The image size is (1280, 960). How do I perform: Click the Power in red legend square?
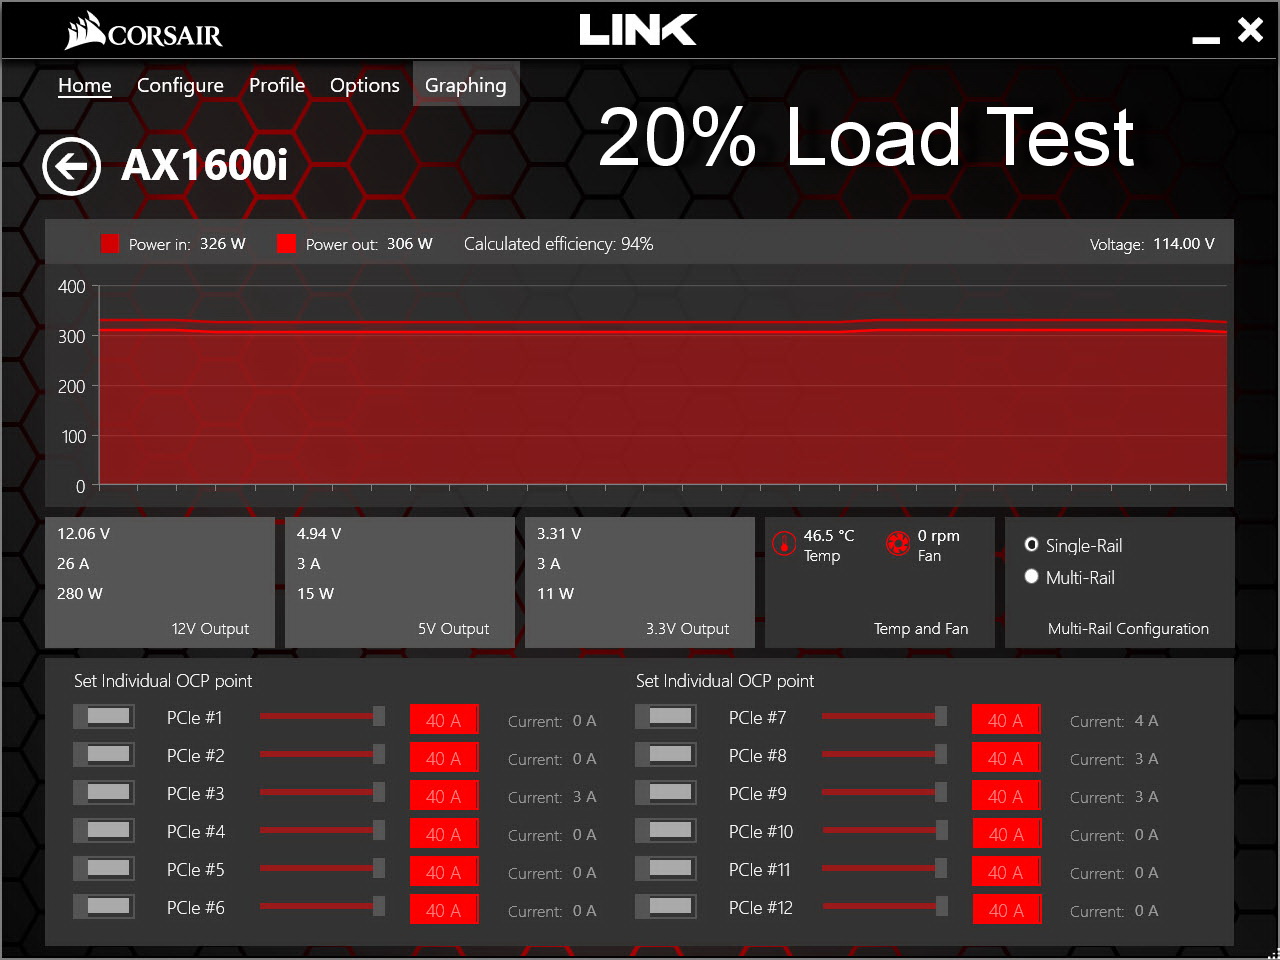tap(110, 244)
